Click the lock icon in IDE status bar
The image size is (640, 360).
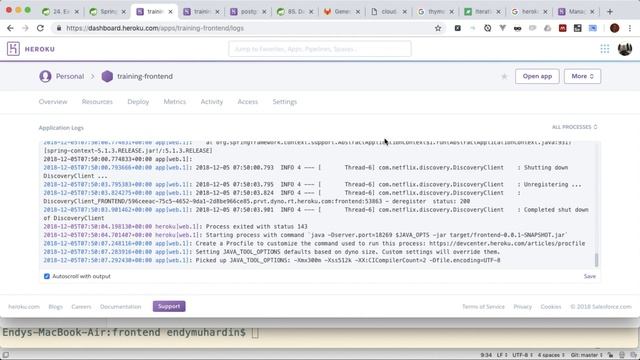coord(610,355)
